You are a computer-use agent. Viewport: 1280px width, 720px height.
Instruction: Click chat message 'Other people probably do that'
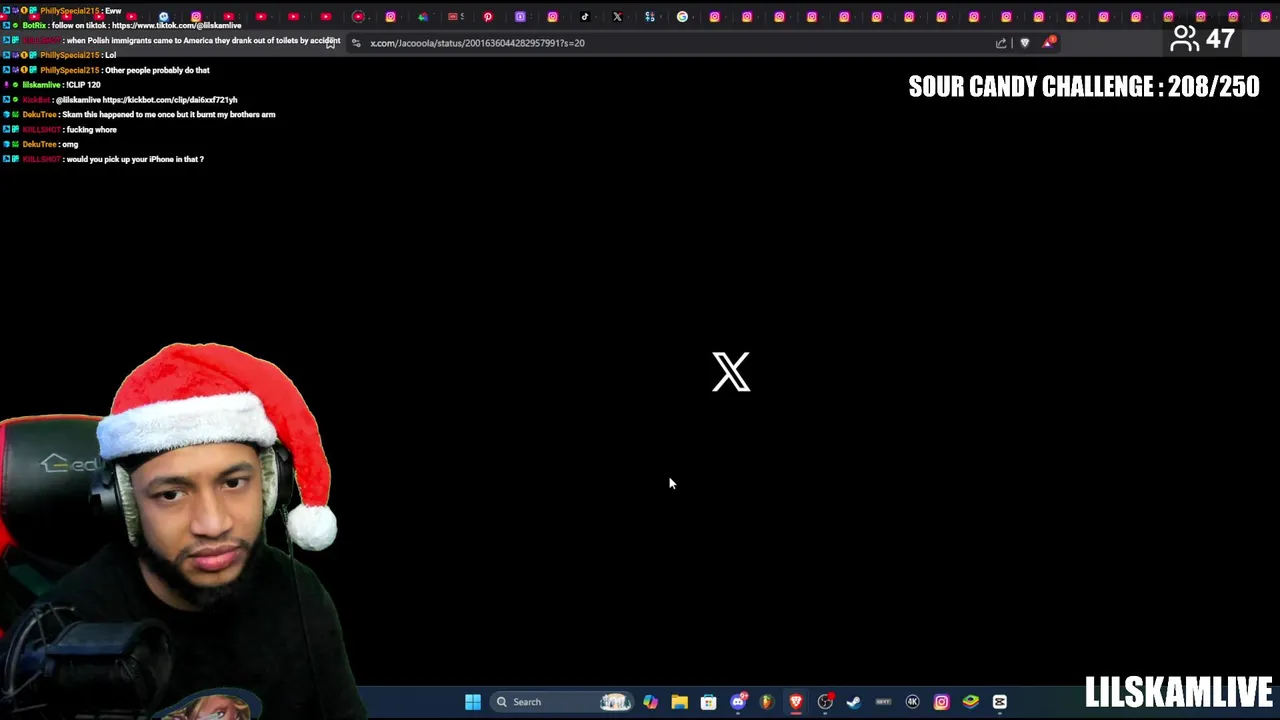[x=157, y=70]
